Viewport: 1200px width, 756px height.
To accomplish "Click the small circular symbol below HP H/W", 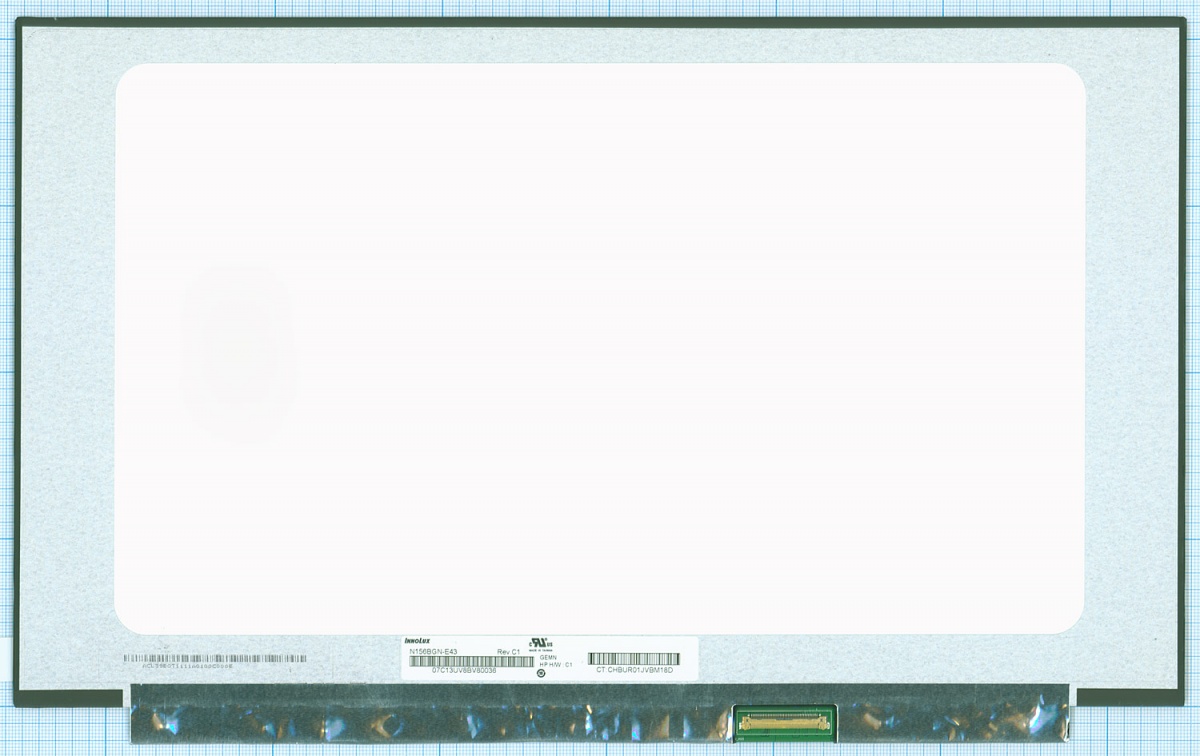I will point(541,674).
